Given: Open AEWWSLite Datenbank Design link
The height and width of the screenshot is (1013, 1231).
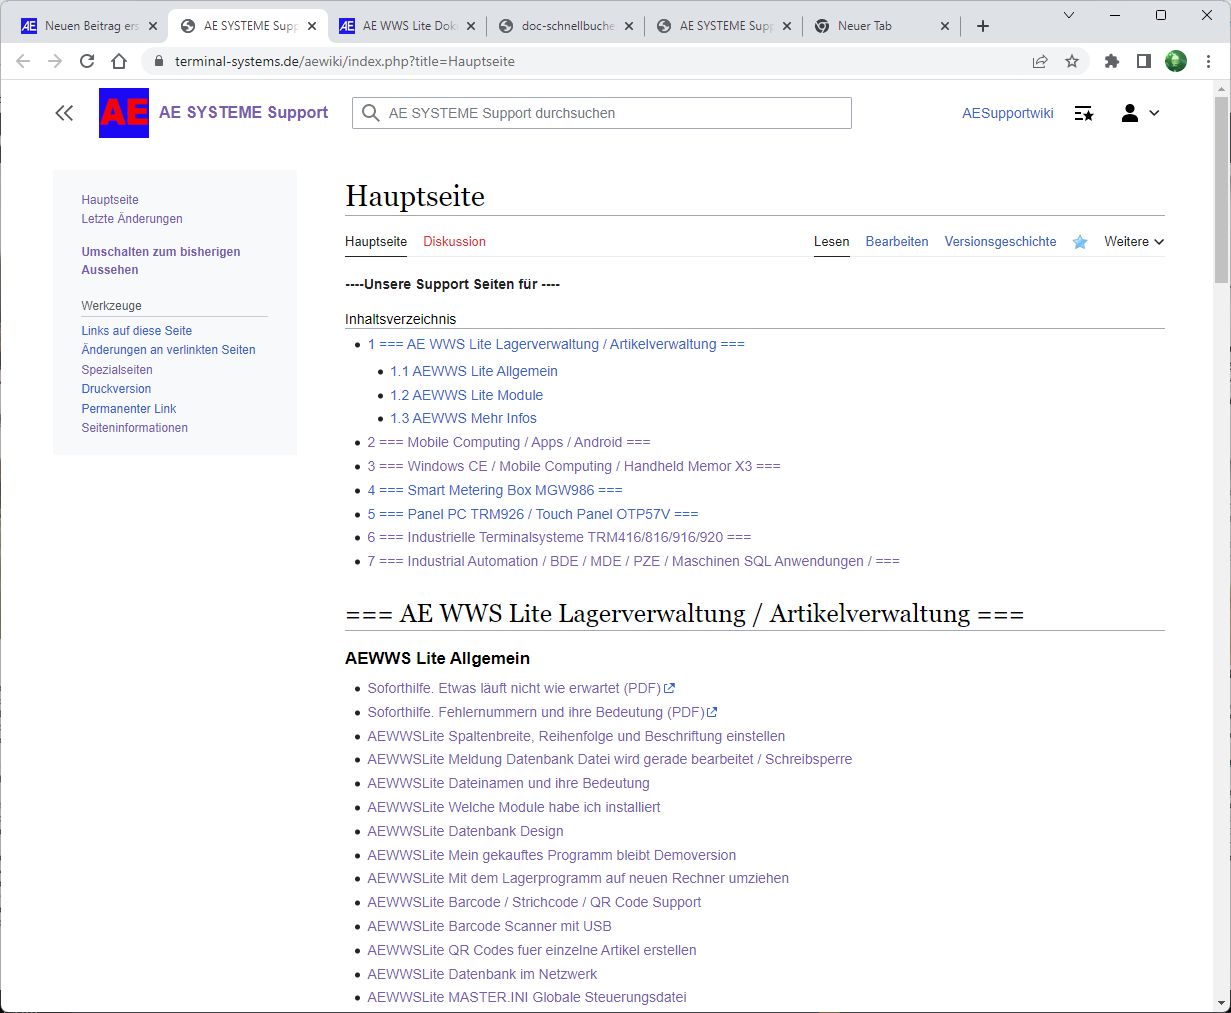Looking at the screenshot, I should point(465,831).
